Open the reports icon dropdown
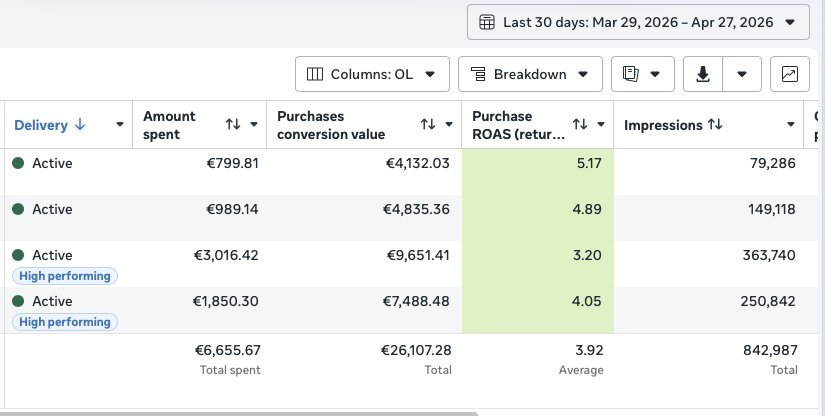 [642, 74]
